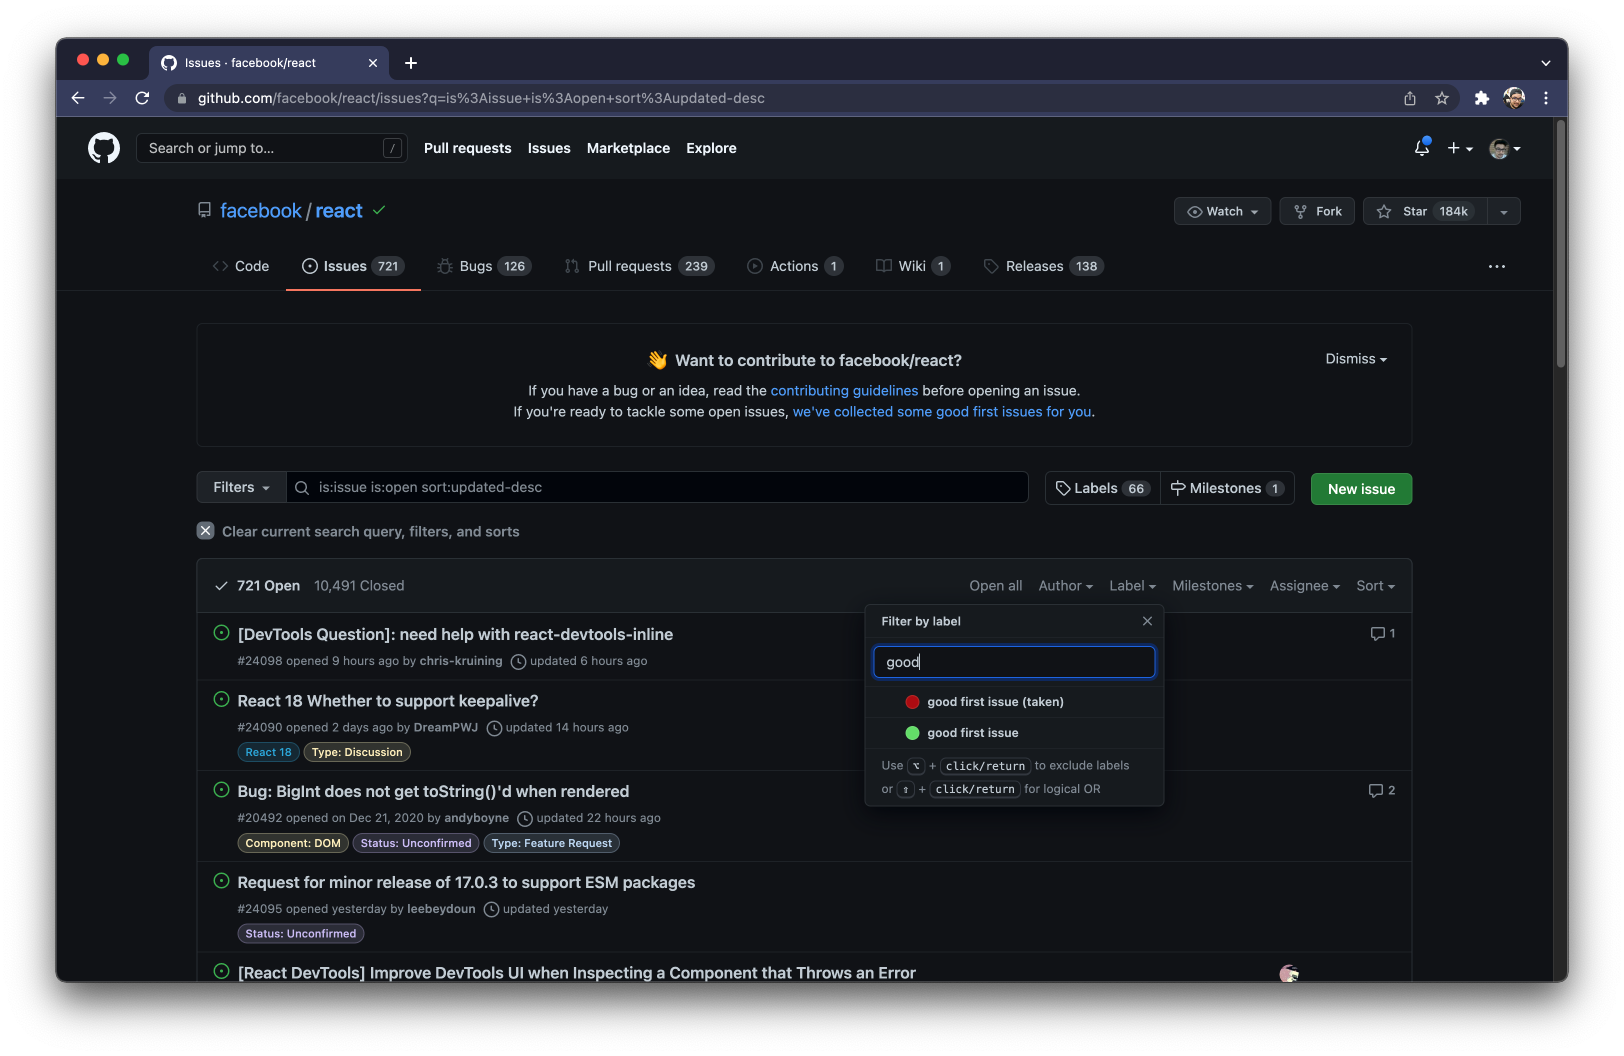The width and height of the screenshot is (1624, 1056).
Task: Expand the Milestones filter dropdown
Action: [1212, 586]
